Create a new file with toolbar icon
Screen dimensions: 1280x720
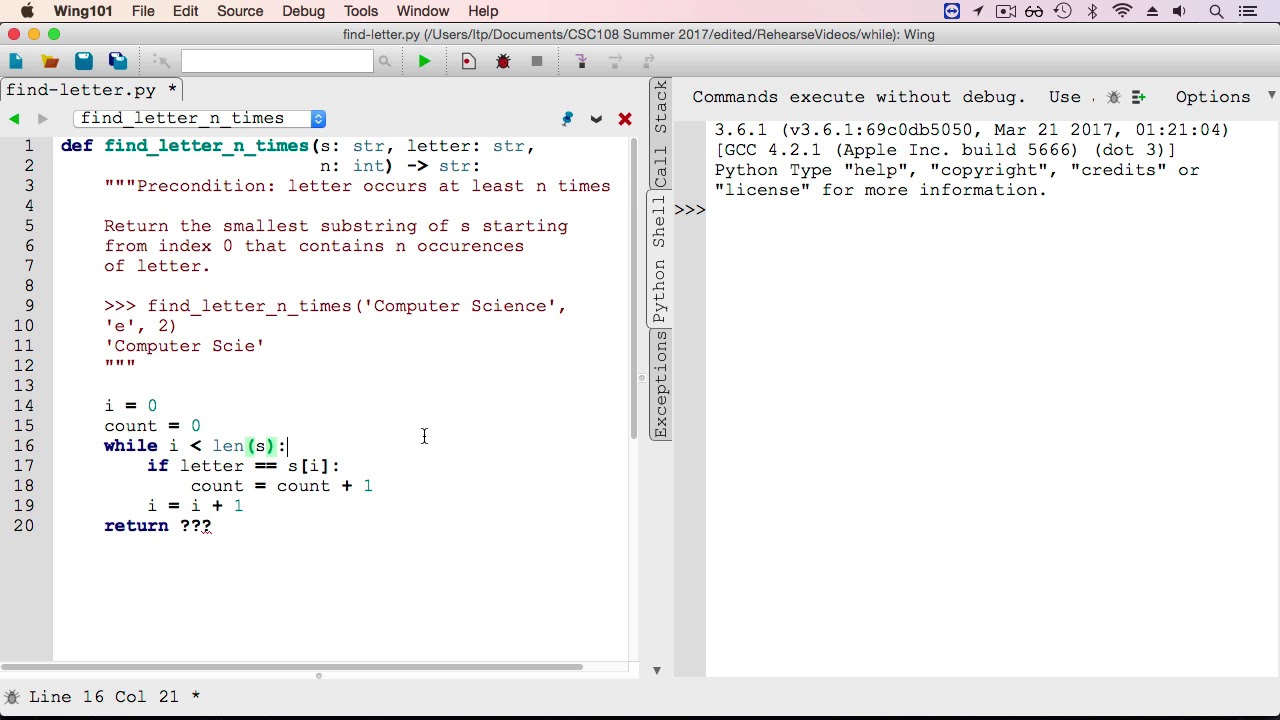(17, 62)
